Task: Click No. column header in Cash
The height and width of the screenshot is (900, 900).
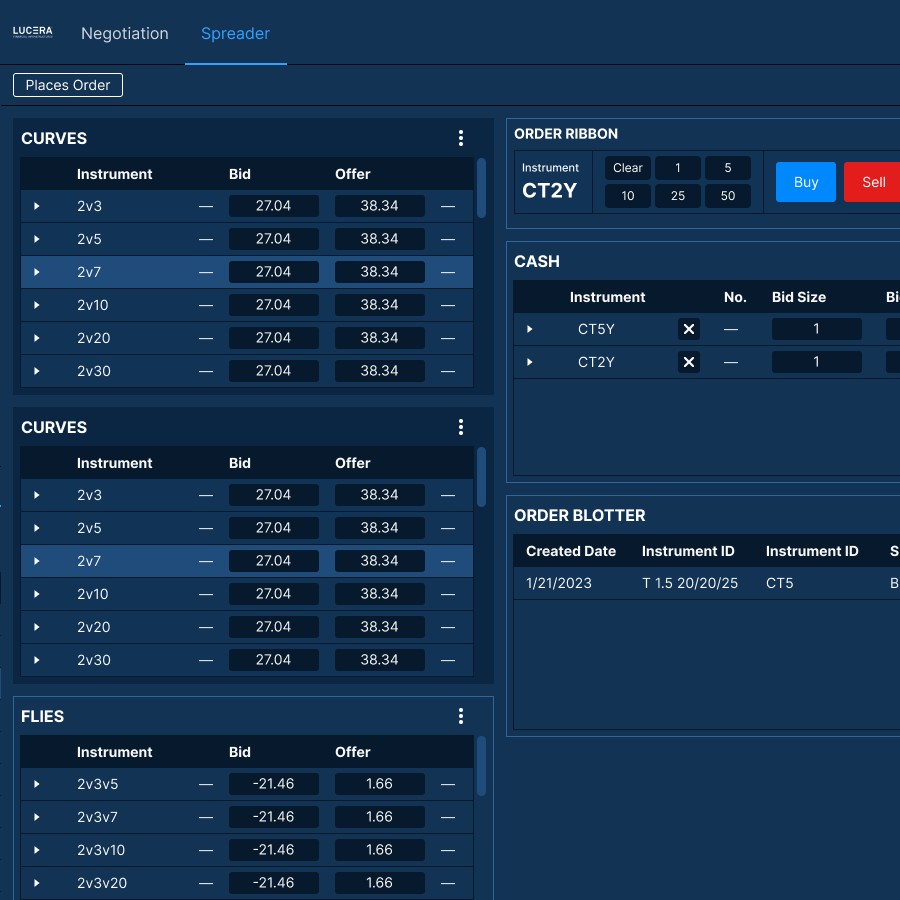Action: (735, 297)
